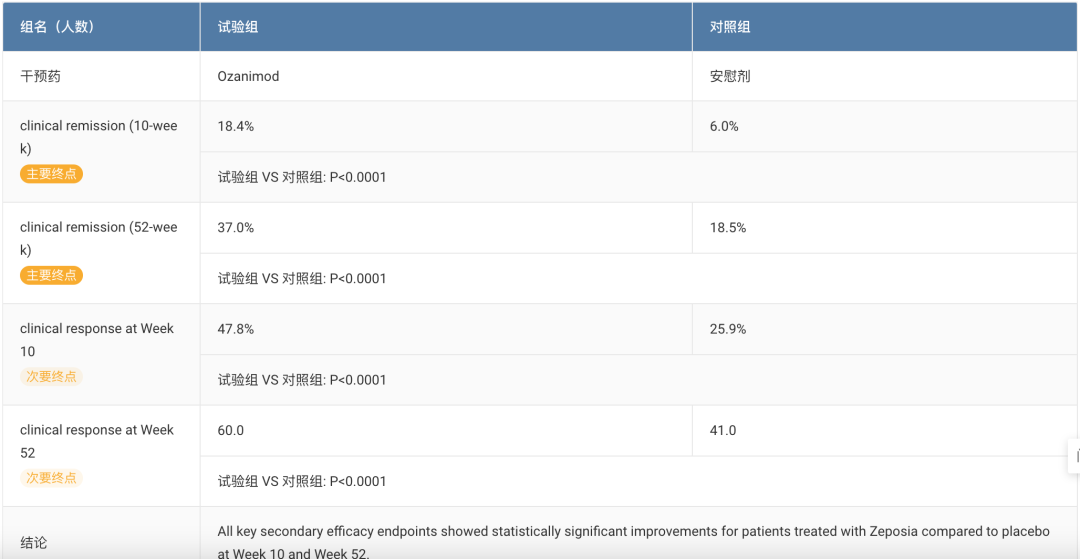Select the 试验组 column header
This screenshot has height=559, width=1080.
[238, 27]
